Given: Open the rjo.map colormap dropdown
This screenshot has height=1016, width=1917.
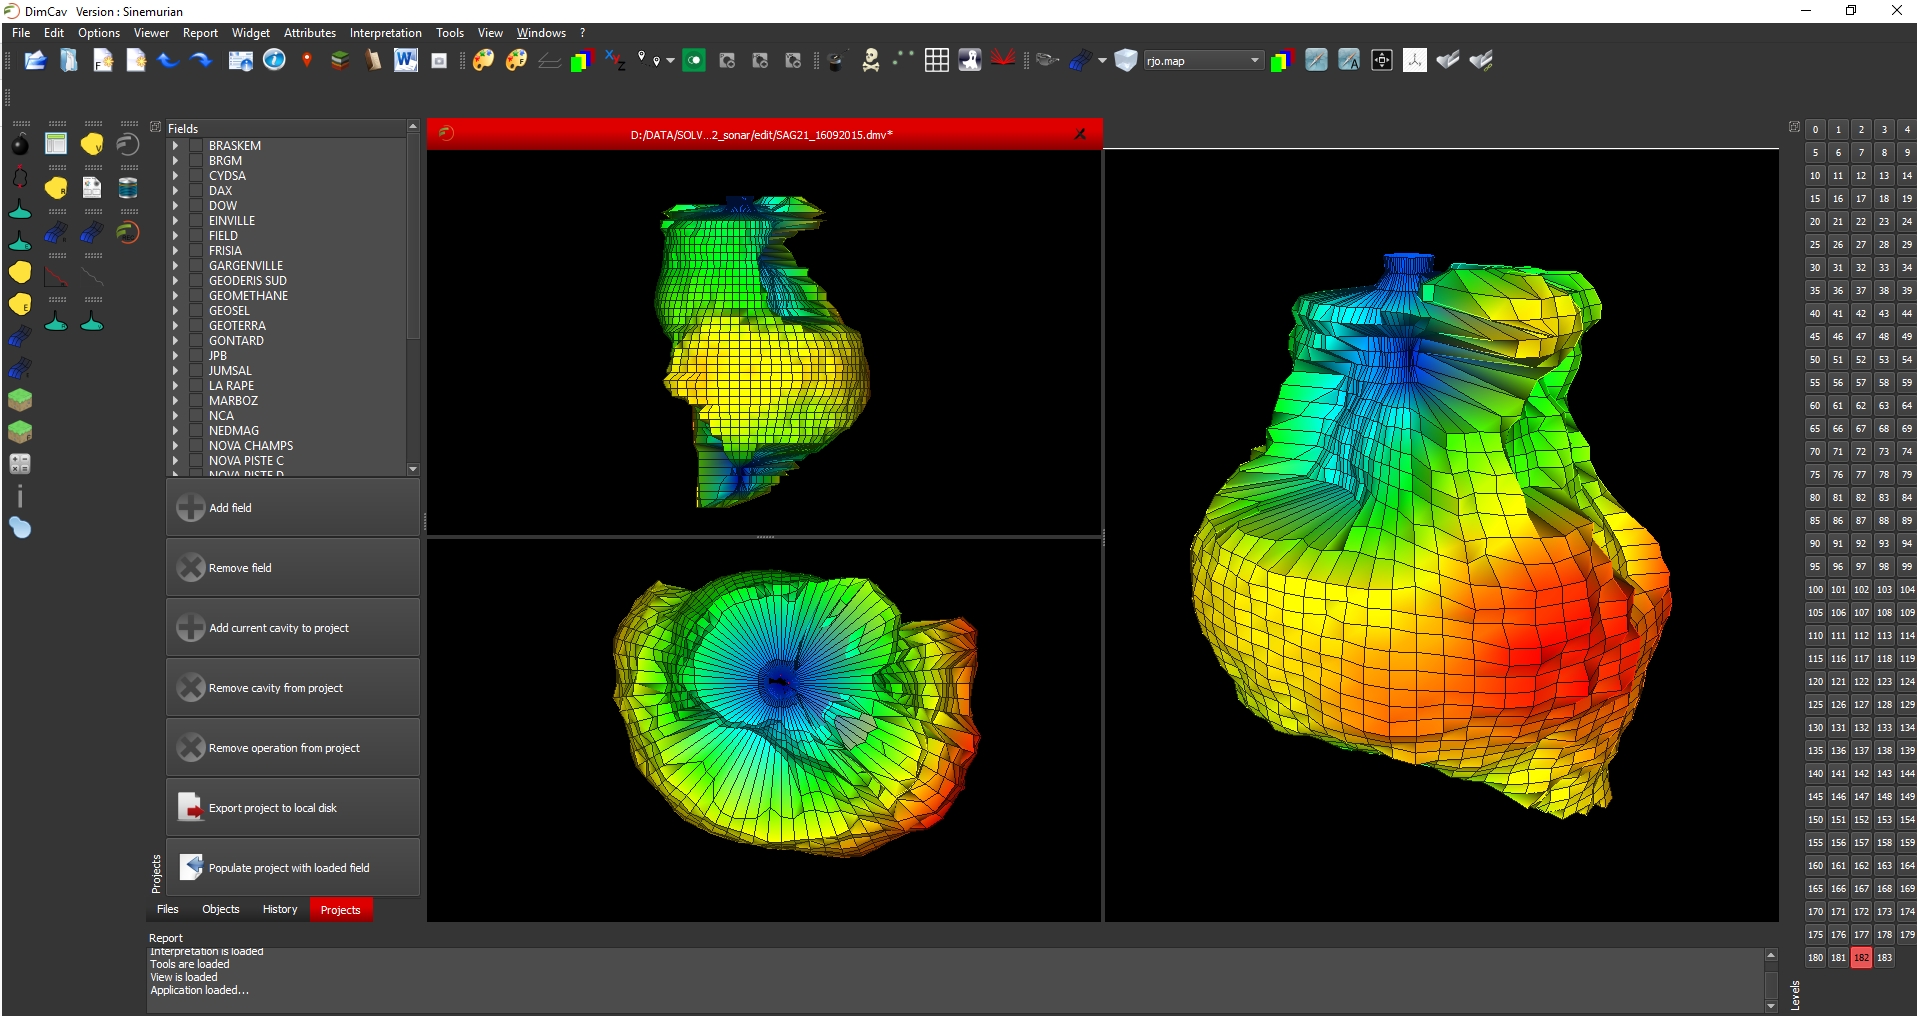Looking at the screenshot, I should pyautogui.click(x=1202, y=61).
